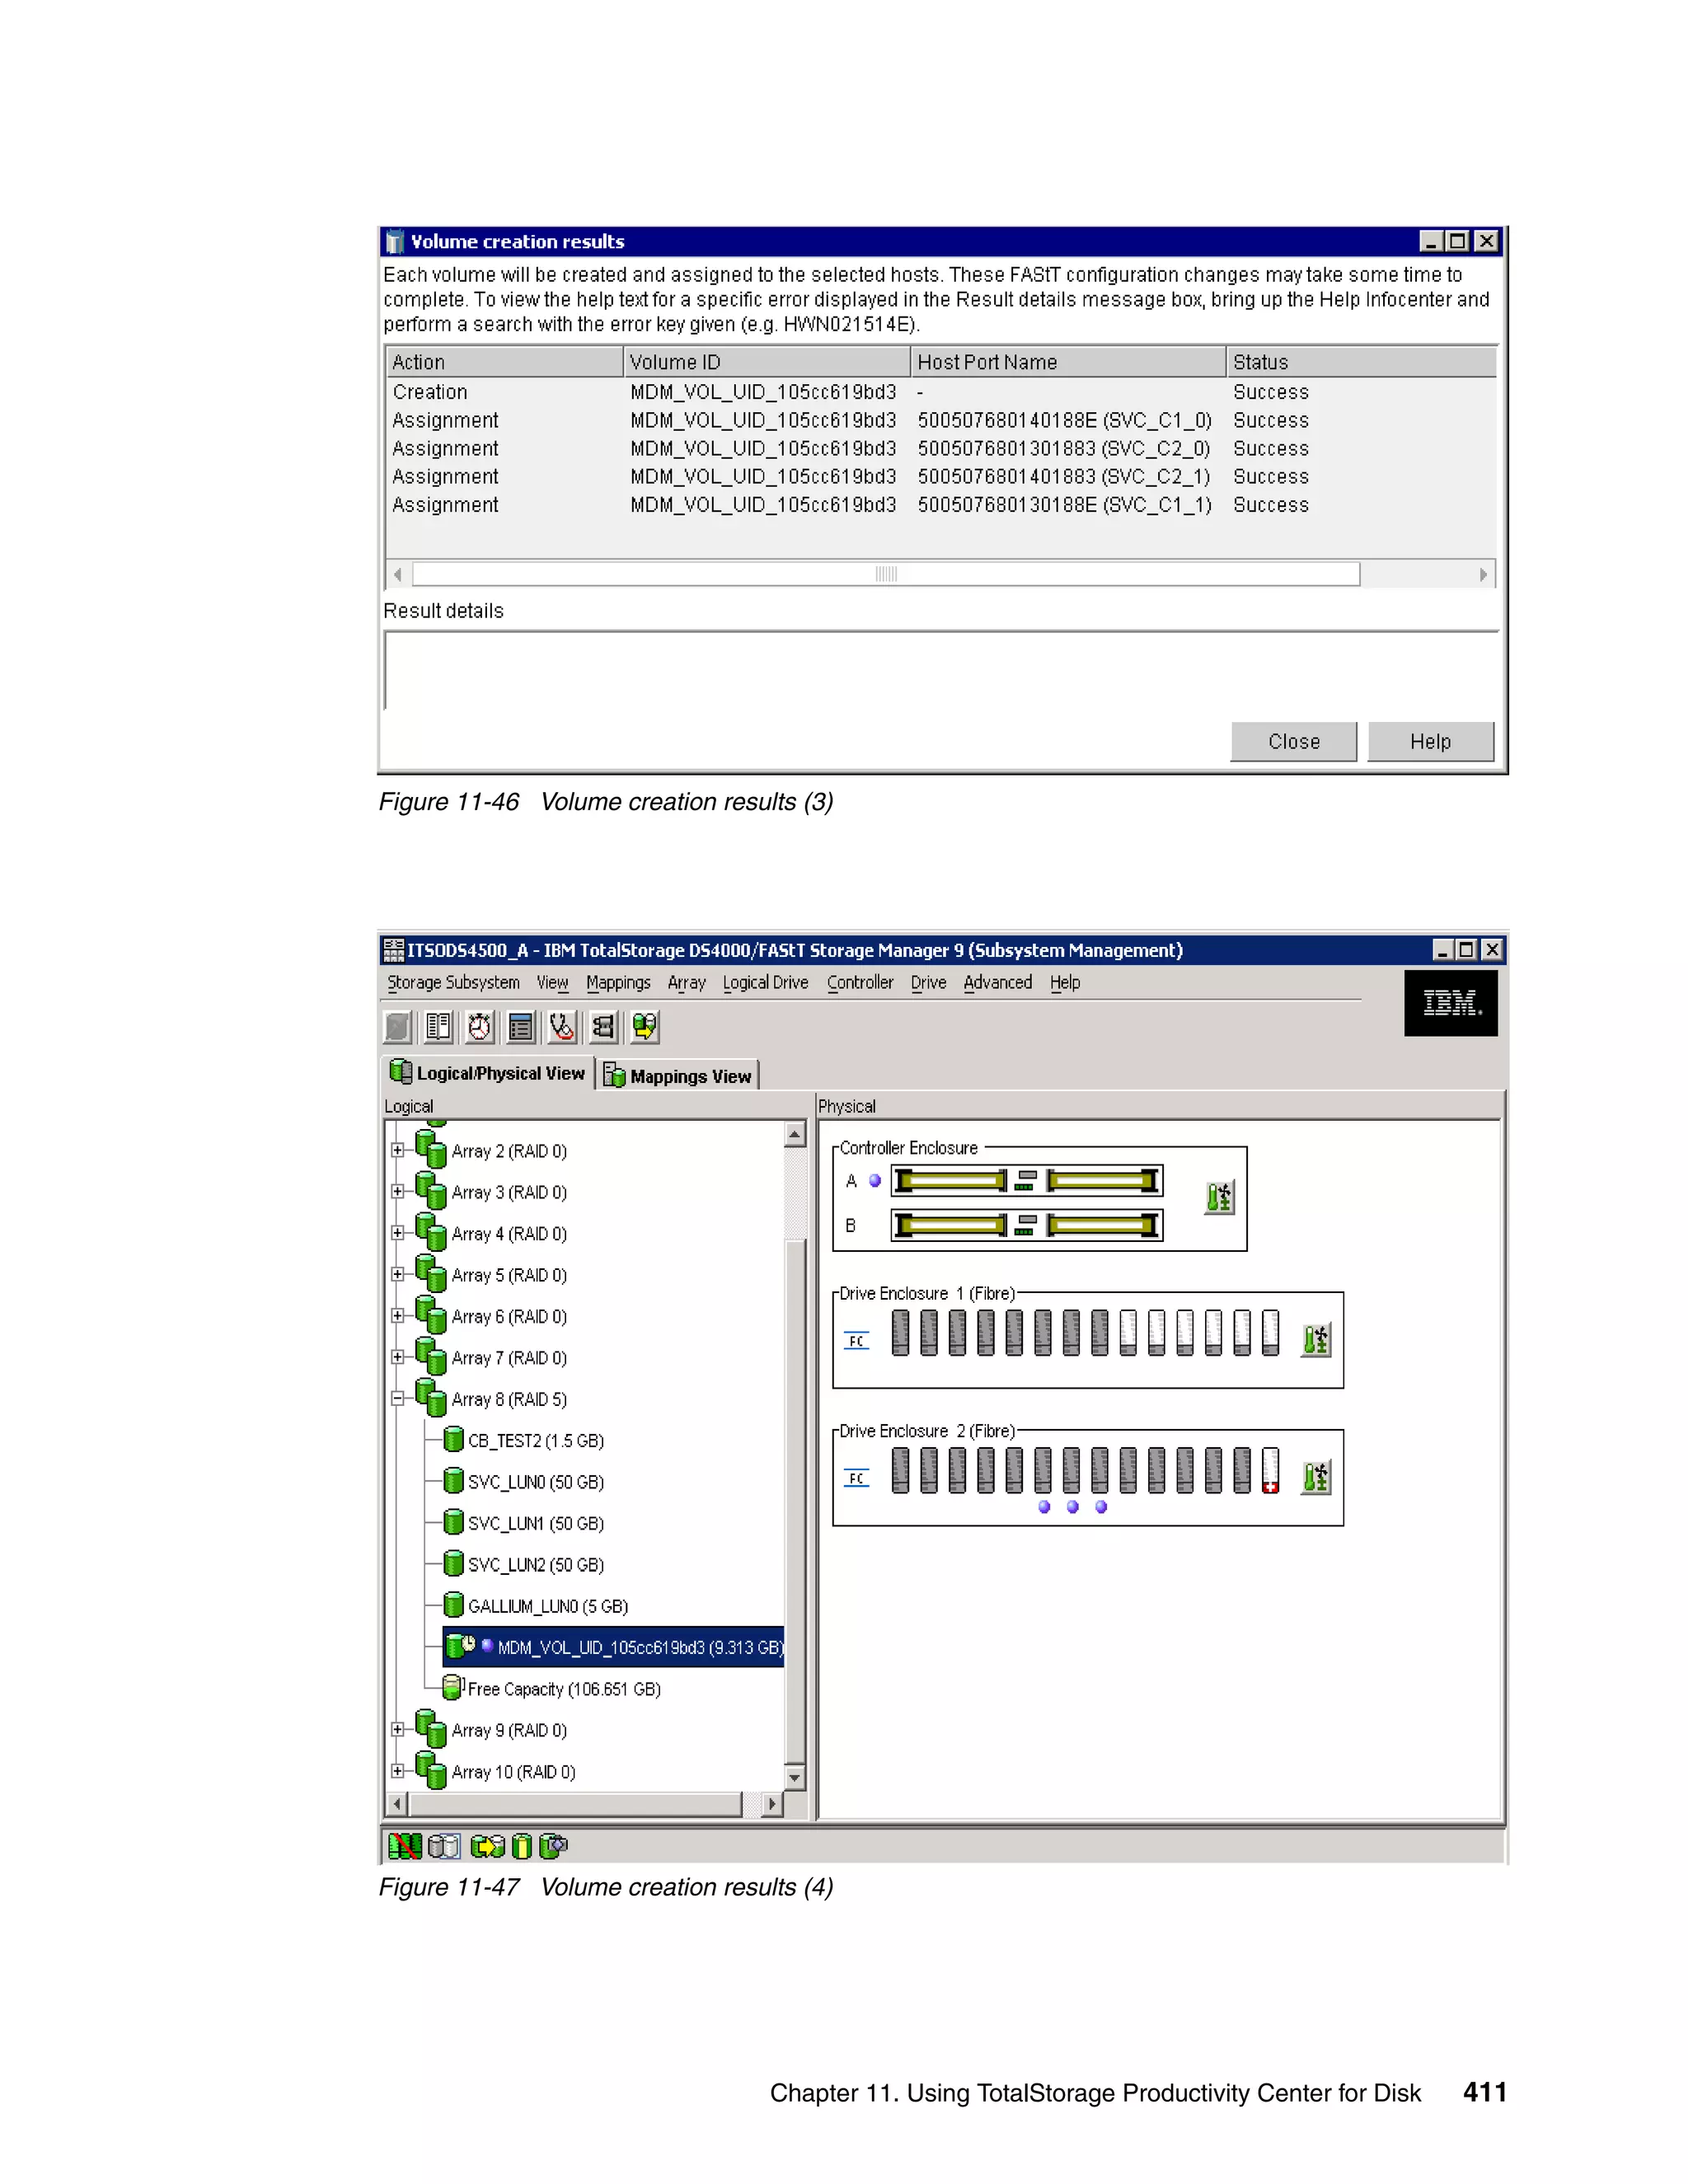Expand Array 5 (RAID 0)
This screenshot has height=2184, width=1688.
(x=397, y=1274)
